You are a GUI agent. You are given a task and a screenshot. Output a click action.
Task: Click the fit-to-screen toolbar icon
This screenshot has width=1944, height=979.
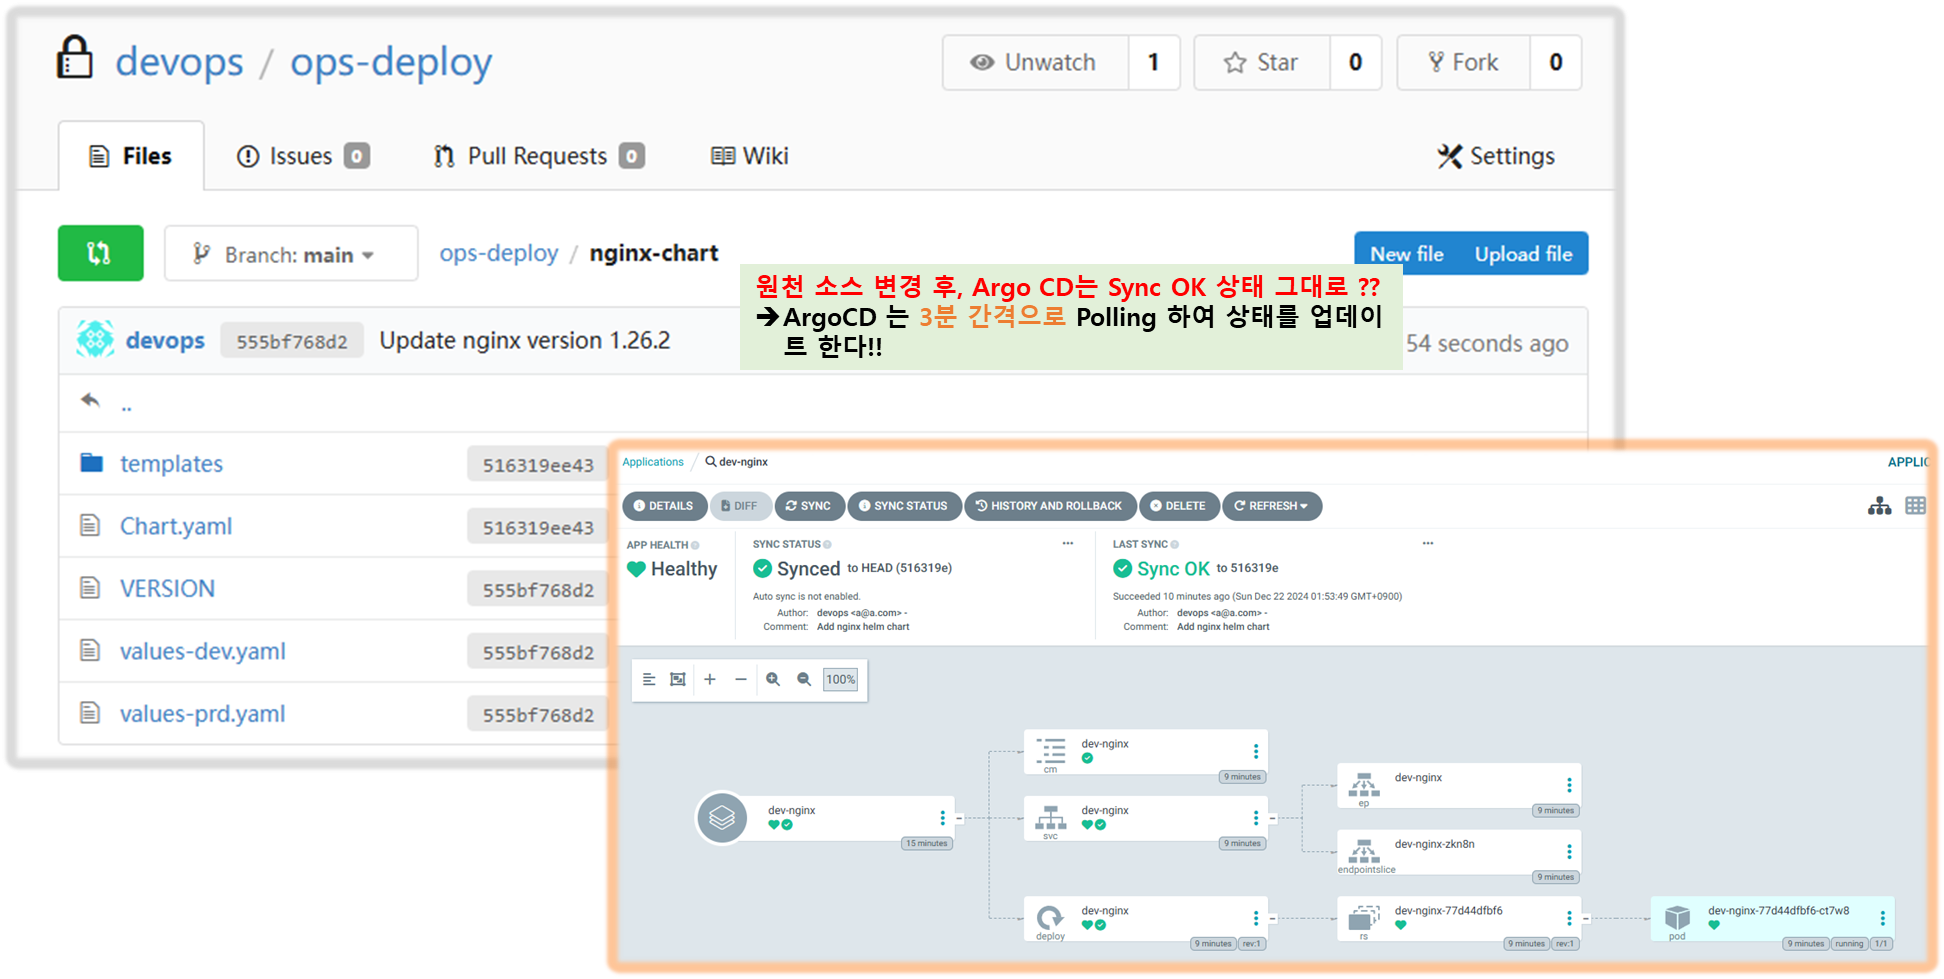pyautogui.click(x=678, y=679)
